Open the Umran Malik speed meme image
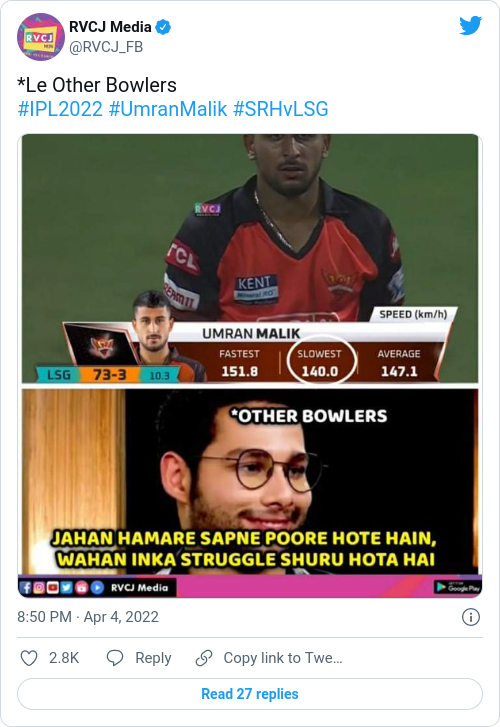The width and height of the screenshot is (500, 727). [250, 258]
